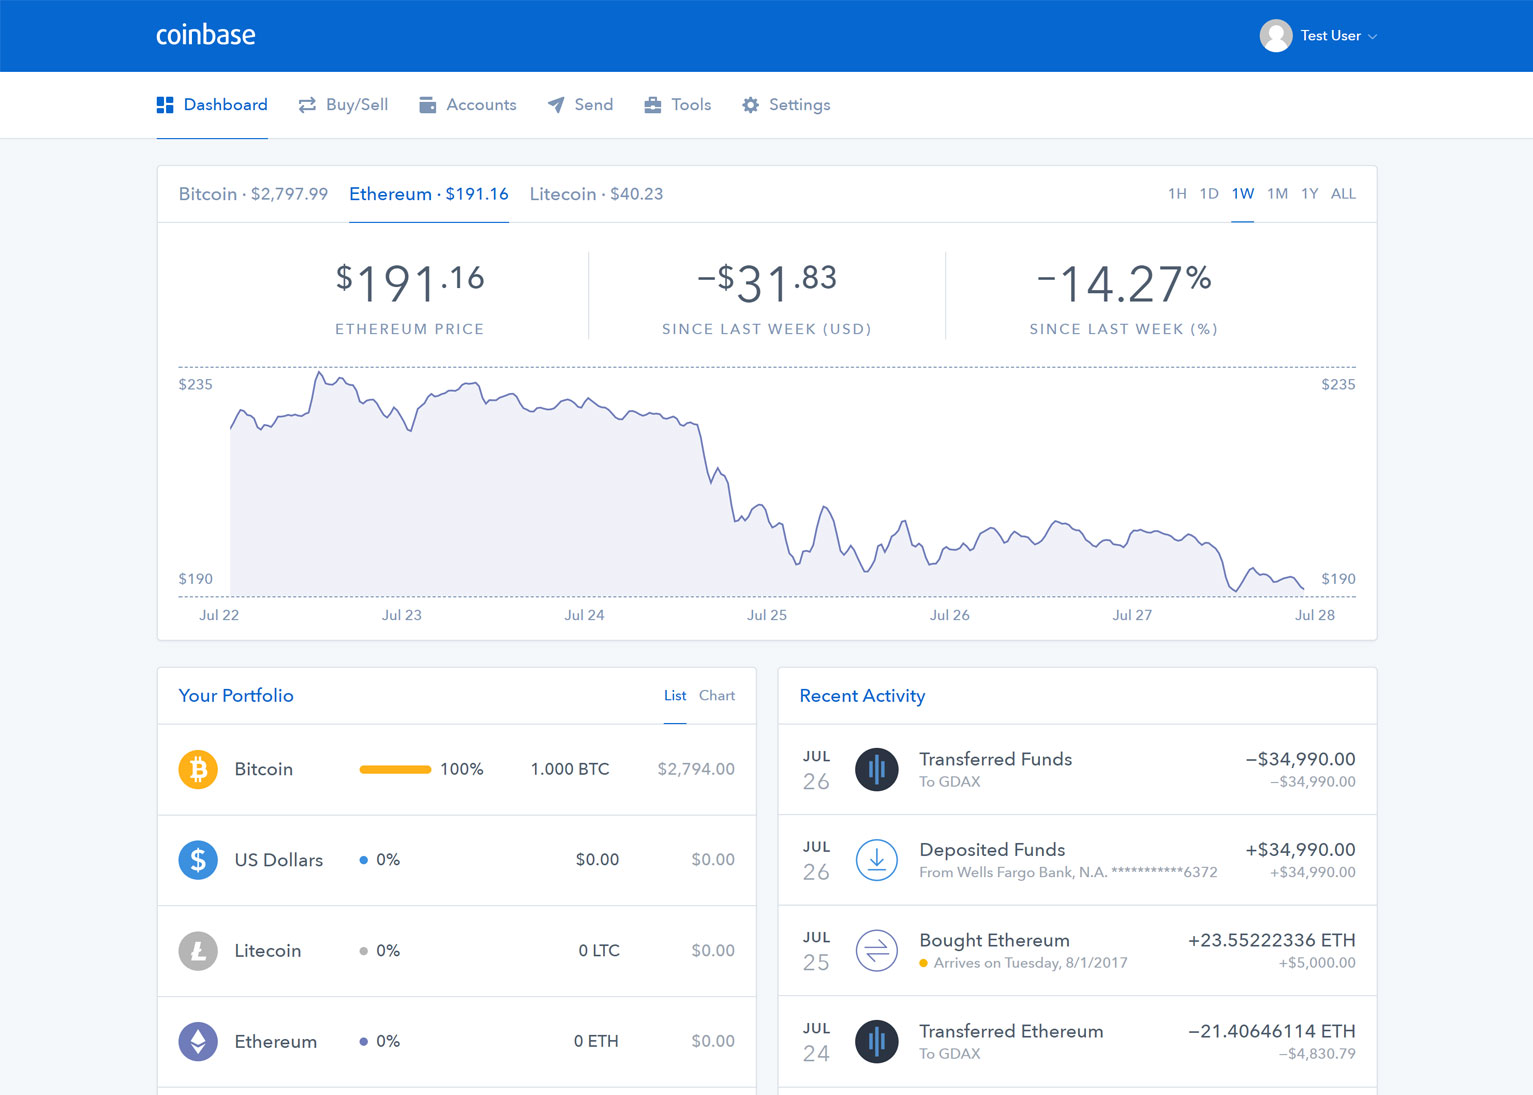Click the $191.16 Ethereum price figure
Screen dimensions: 1533x1095
pyautogui.click(x=409, y=282)
